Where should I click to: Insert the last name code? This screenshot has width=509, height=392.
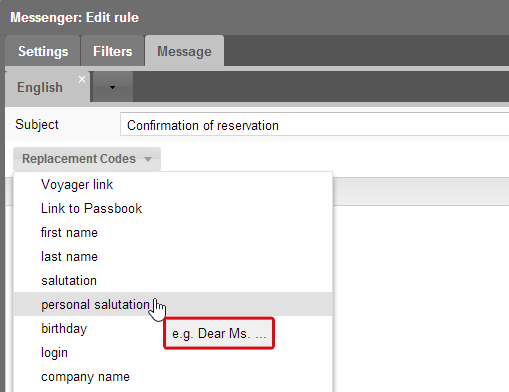[173, 256]
